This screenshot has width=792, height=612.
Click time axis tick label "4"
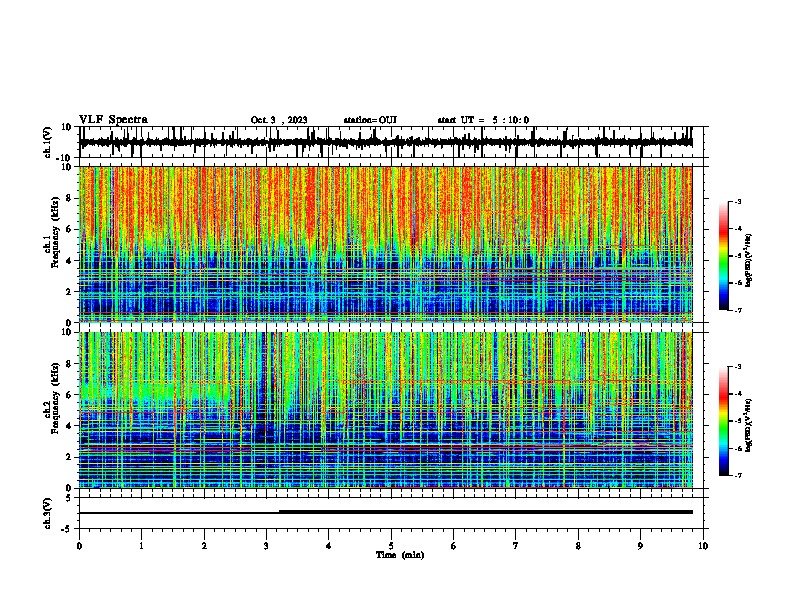coord(329,546)
